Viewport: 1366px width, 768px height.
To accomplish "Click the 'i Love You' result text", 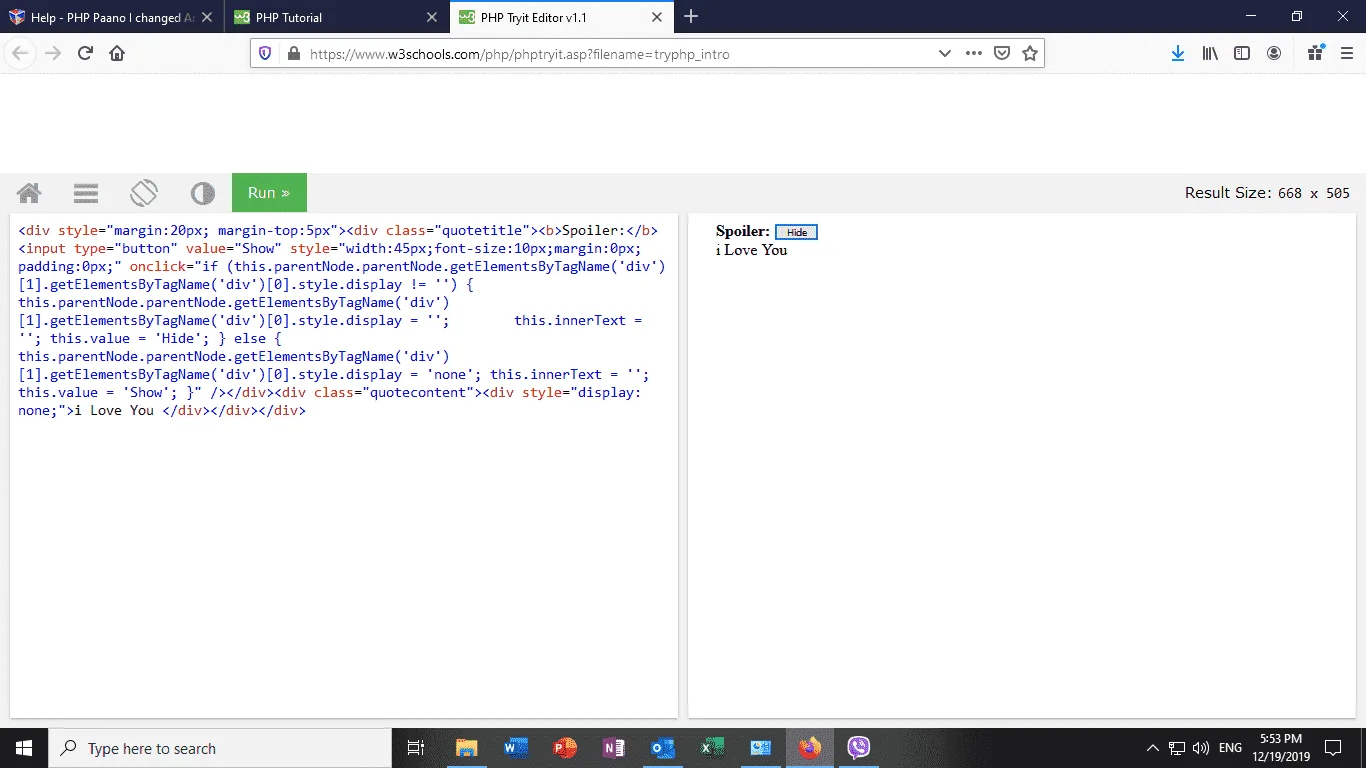I will (x=751, y=250).
